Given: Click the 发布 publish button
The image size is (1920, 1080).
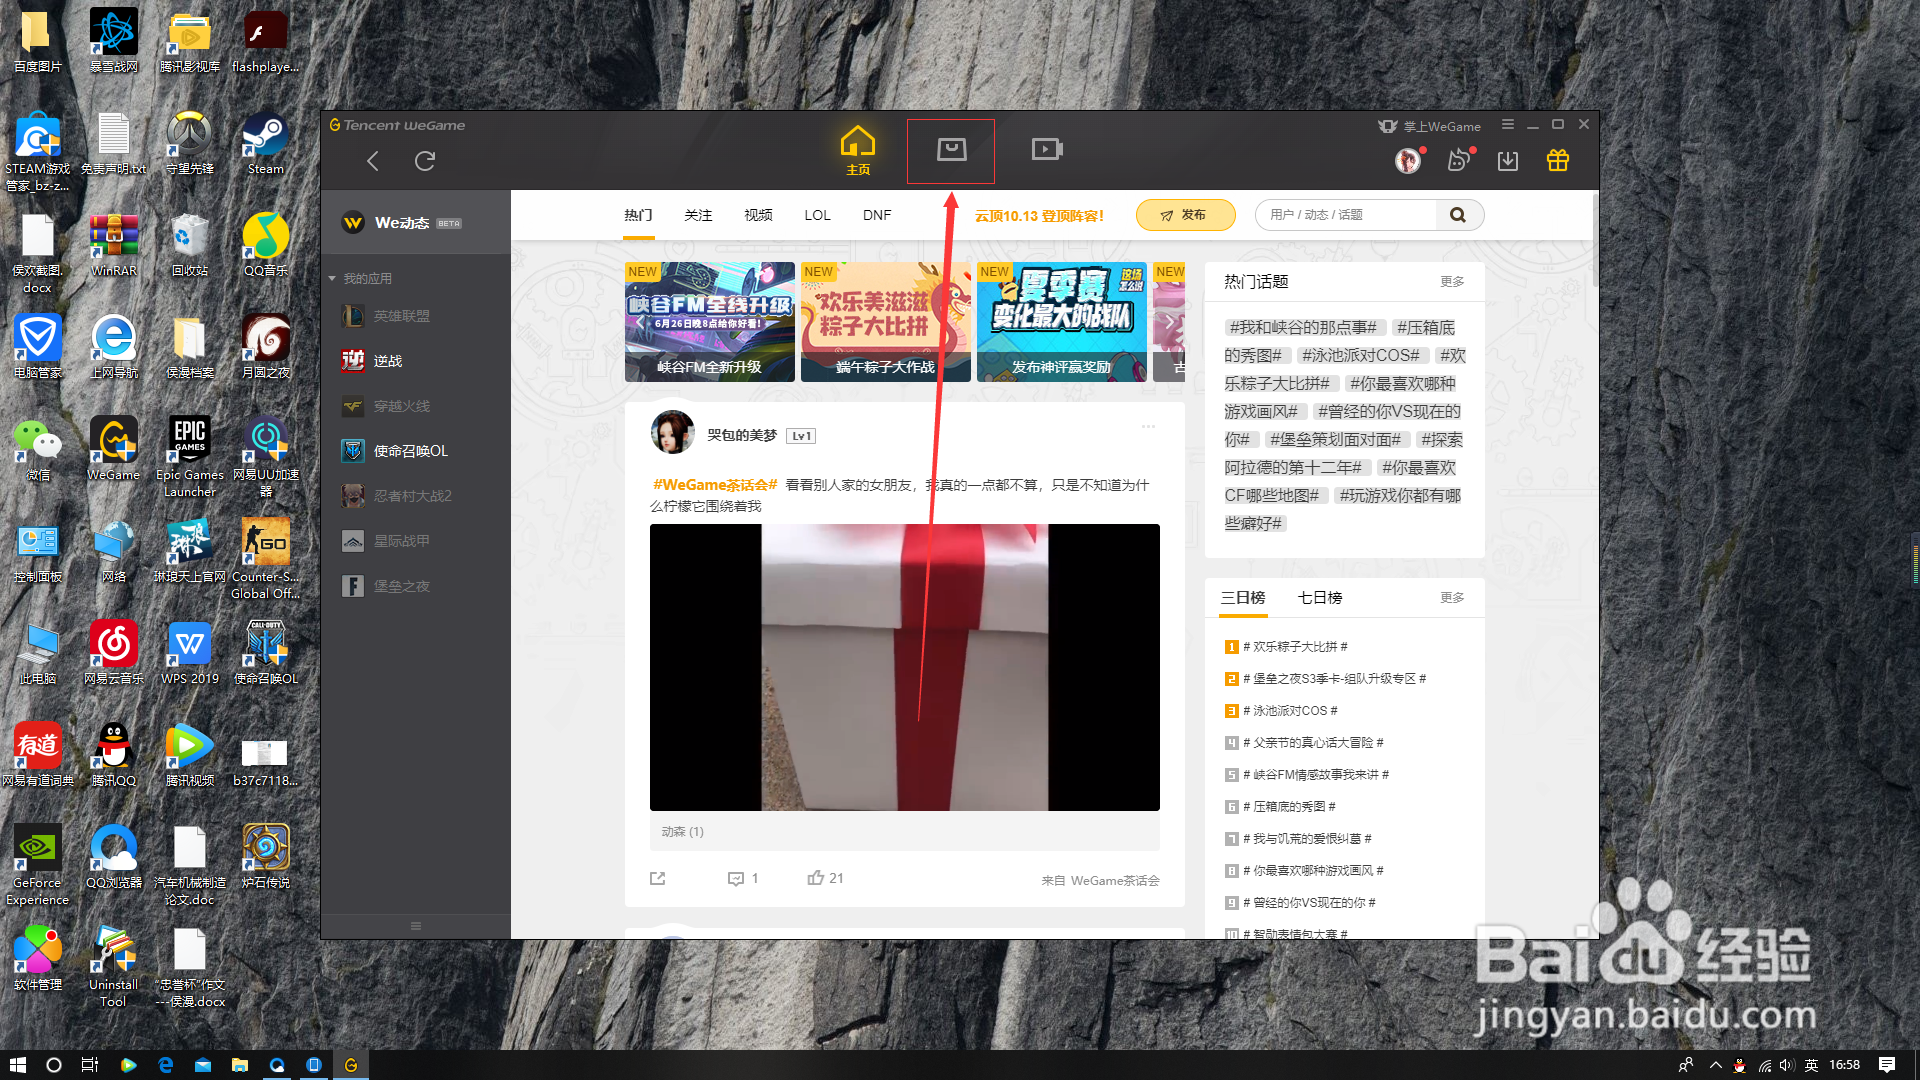Looking at the screenshot, I should (x=1185, y=214).
